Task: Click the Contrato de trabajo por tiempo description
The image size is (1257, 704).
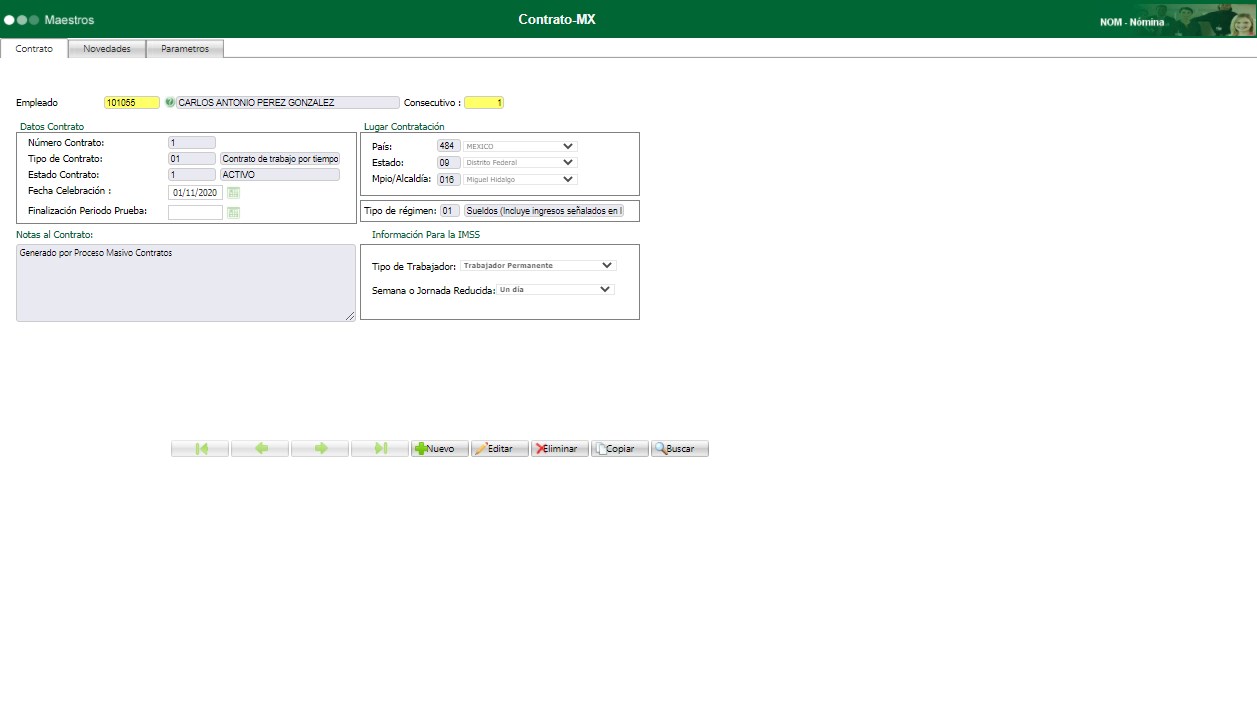Action: coord(280,158)
